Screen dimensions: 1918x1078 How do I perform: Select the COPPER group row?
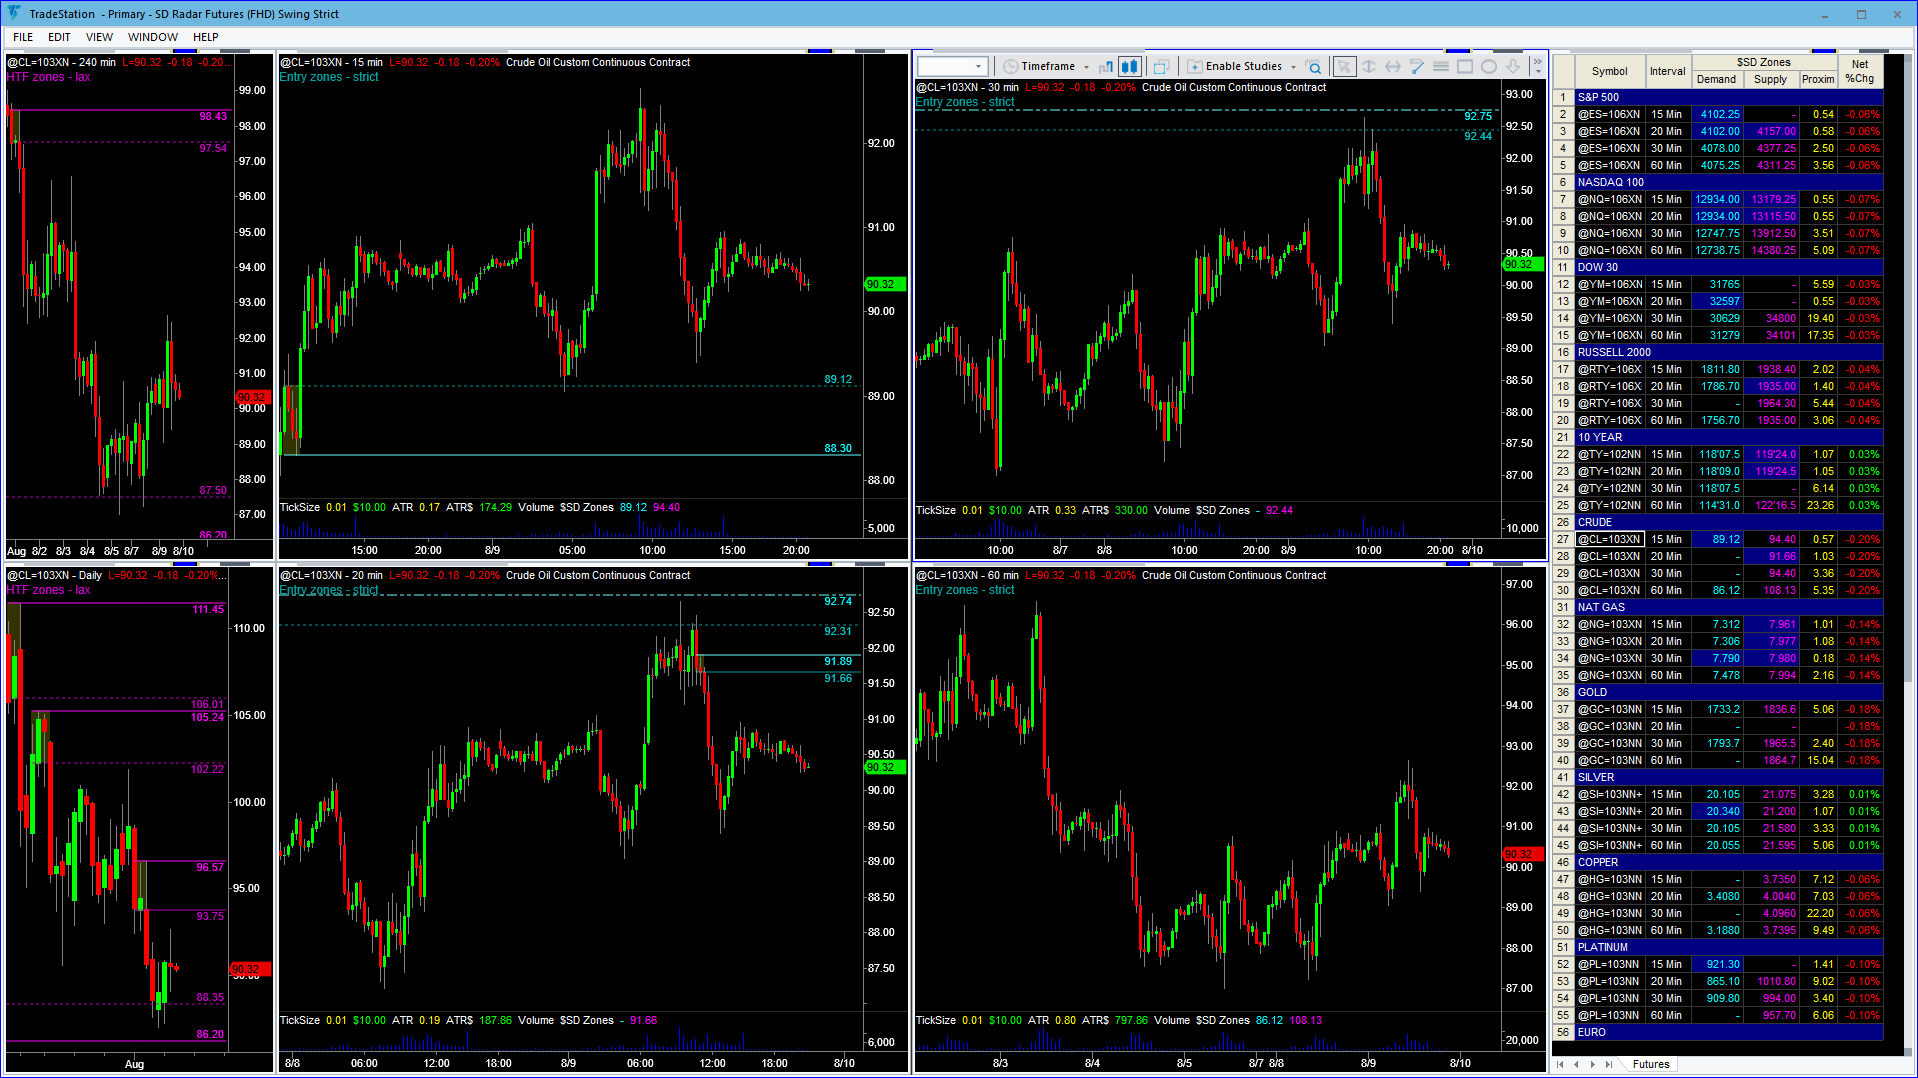pyautogui.click(x=1729, y=863)
